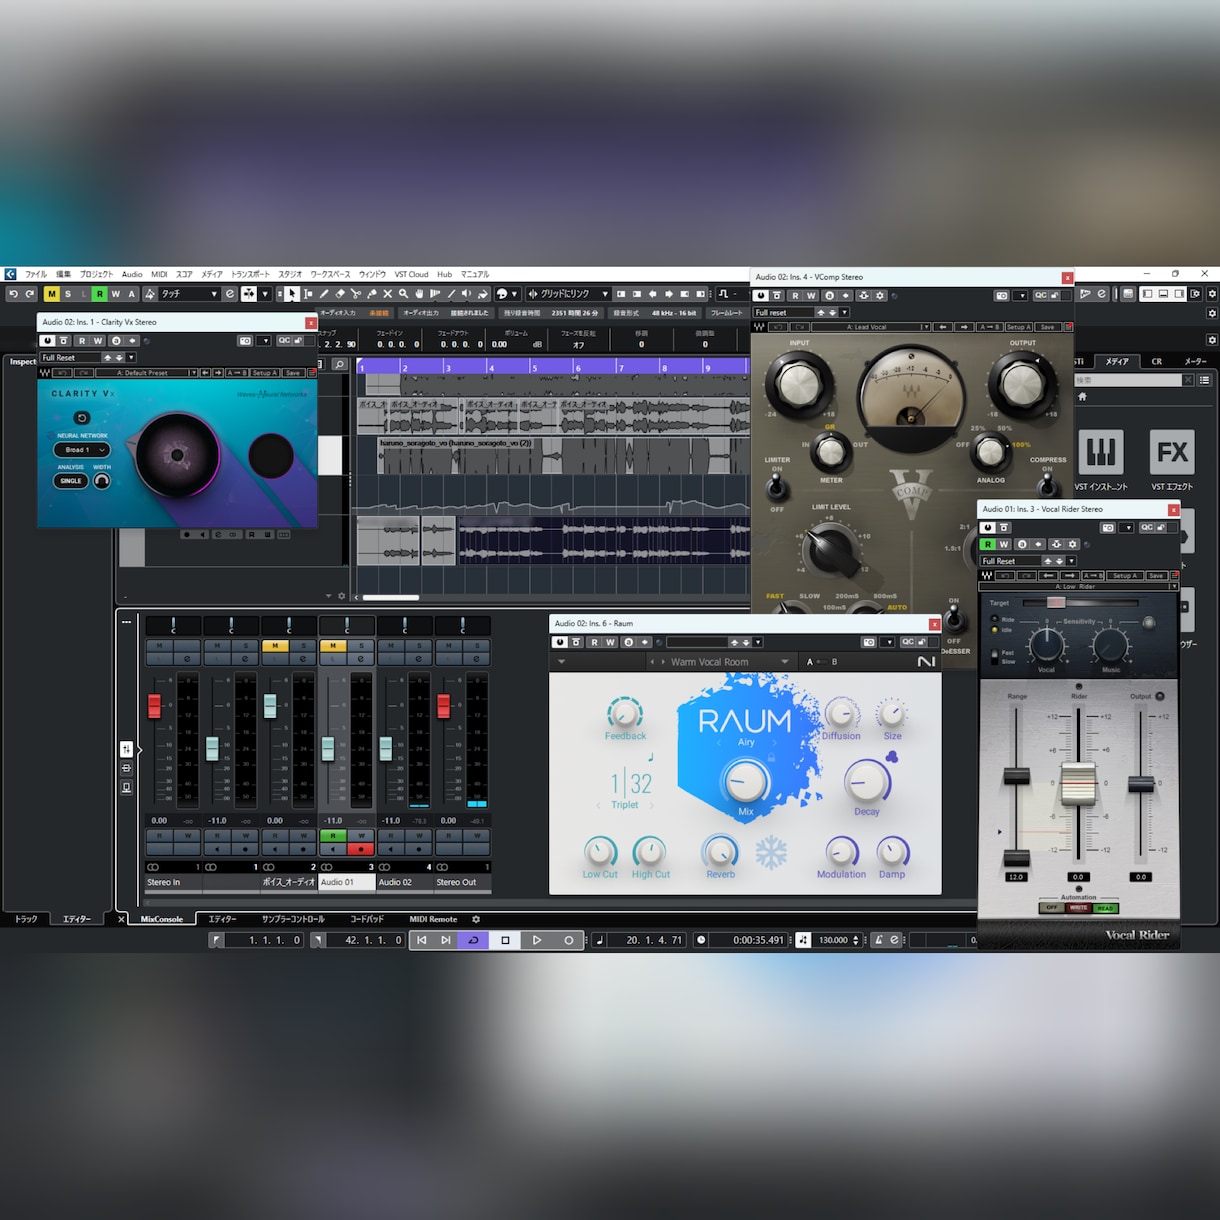Select the Mute X tool
Viewport: 1220px width, 1220px height.
coord(387,294)
